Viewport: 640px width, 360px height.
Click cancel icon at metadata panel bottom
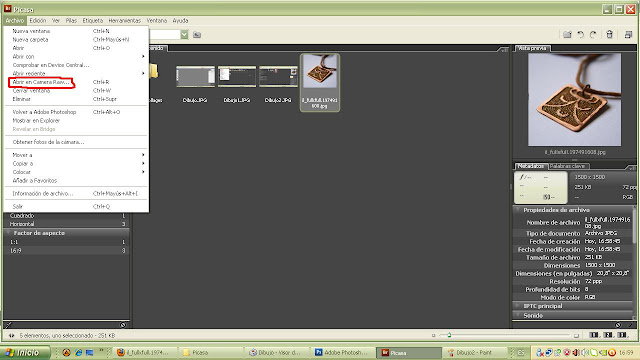(x=618, y=325)
